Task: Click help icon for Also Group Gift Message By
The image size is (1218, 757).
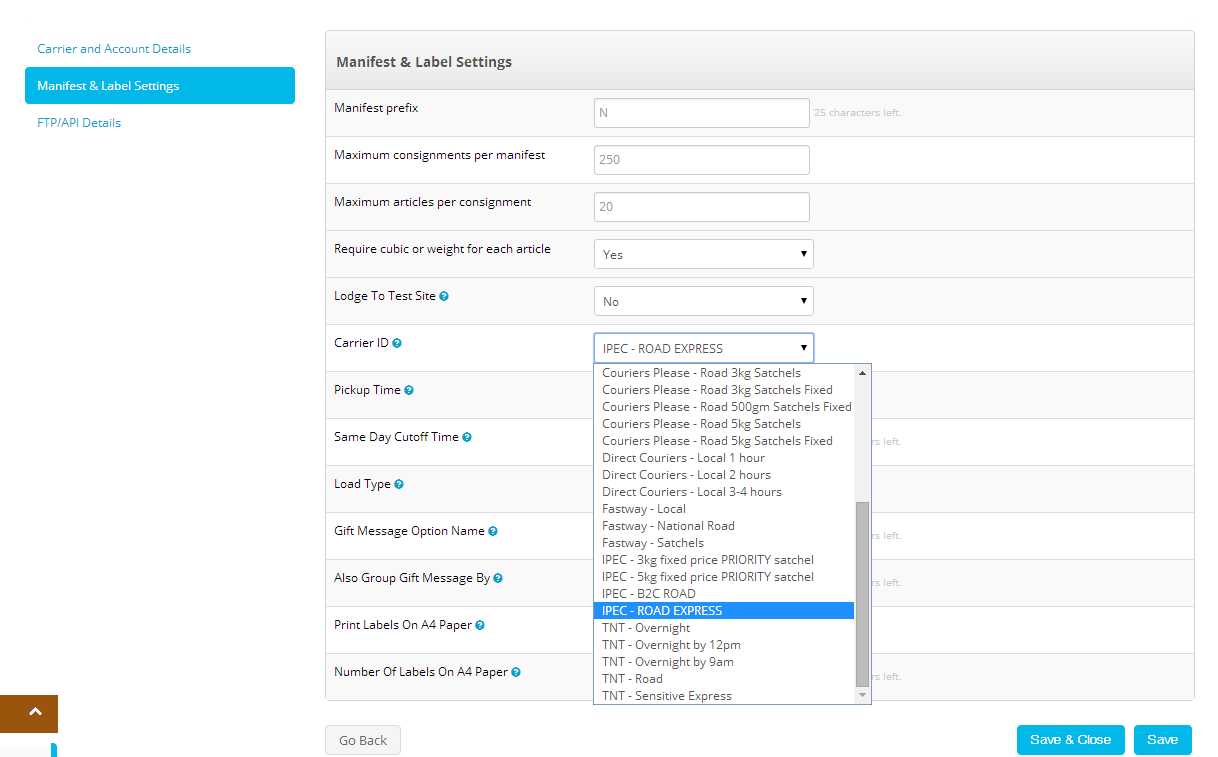Action: [x=498, y=579]
